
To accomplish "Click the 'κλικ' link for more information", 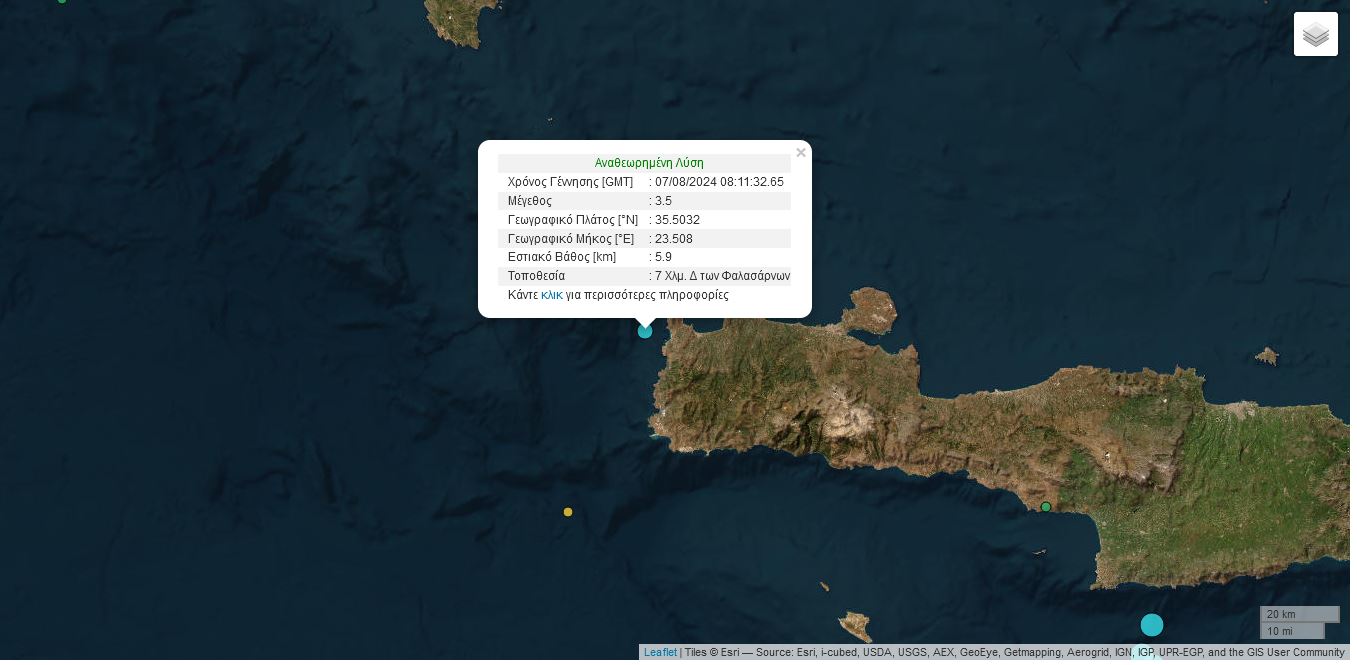I will [x=551, y=295].
